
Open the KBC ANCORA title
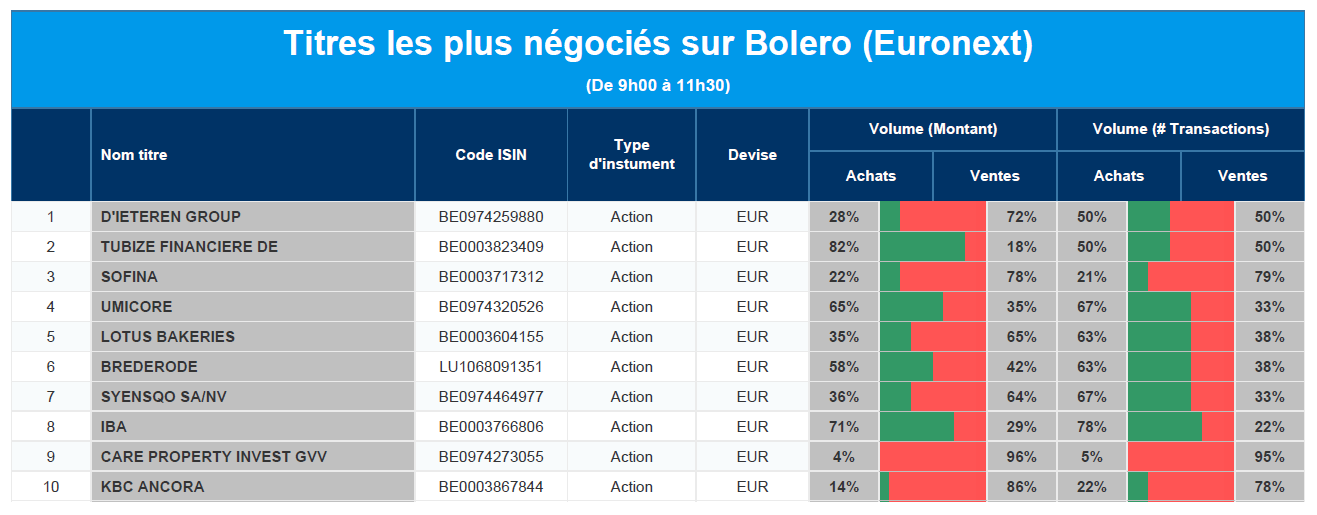click(x=152, y=487)
